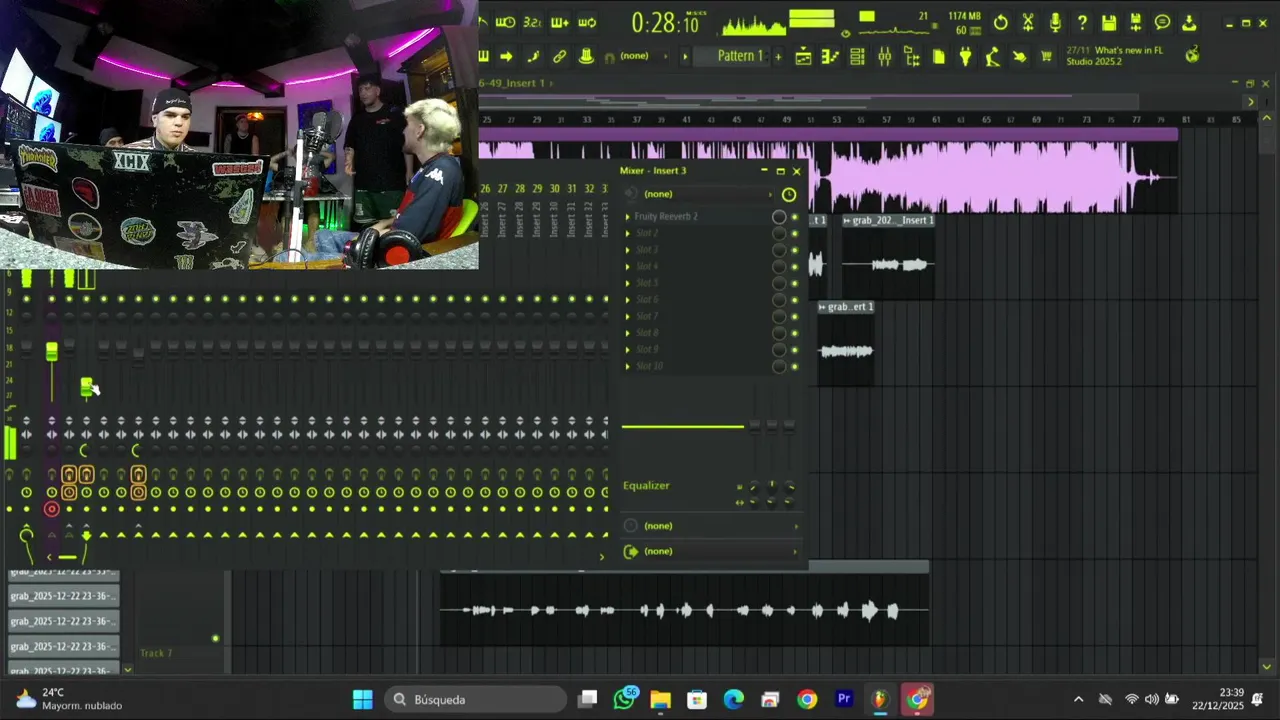Toggle the Slot 8 enable LED
The height and width of the screenshot is (720, 1280).
click(x=795, y=333)
